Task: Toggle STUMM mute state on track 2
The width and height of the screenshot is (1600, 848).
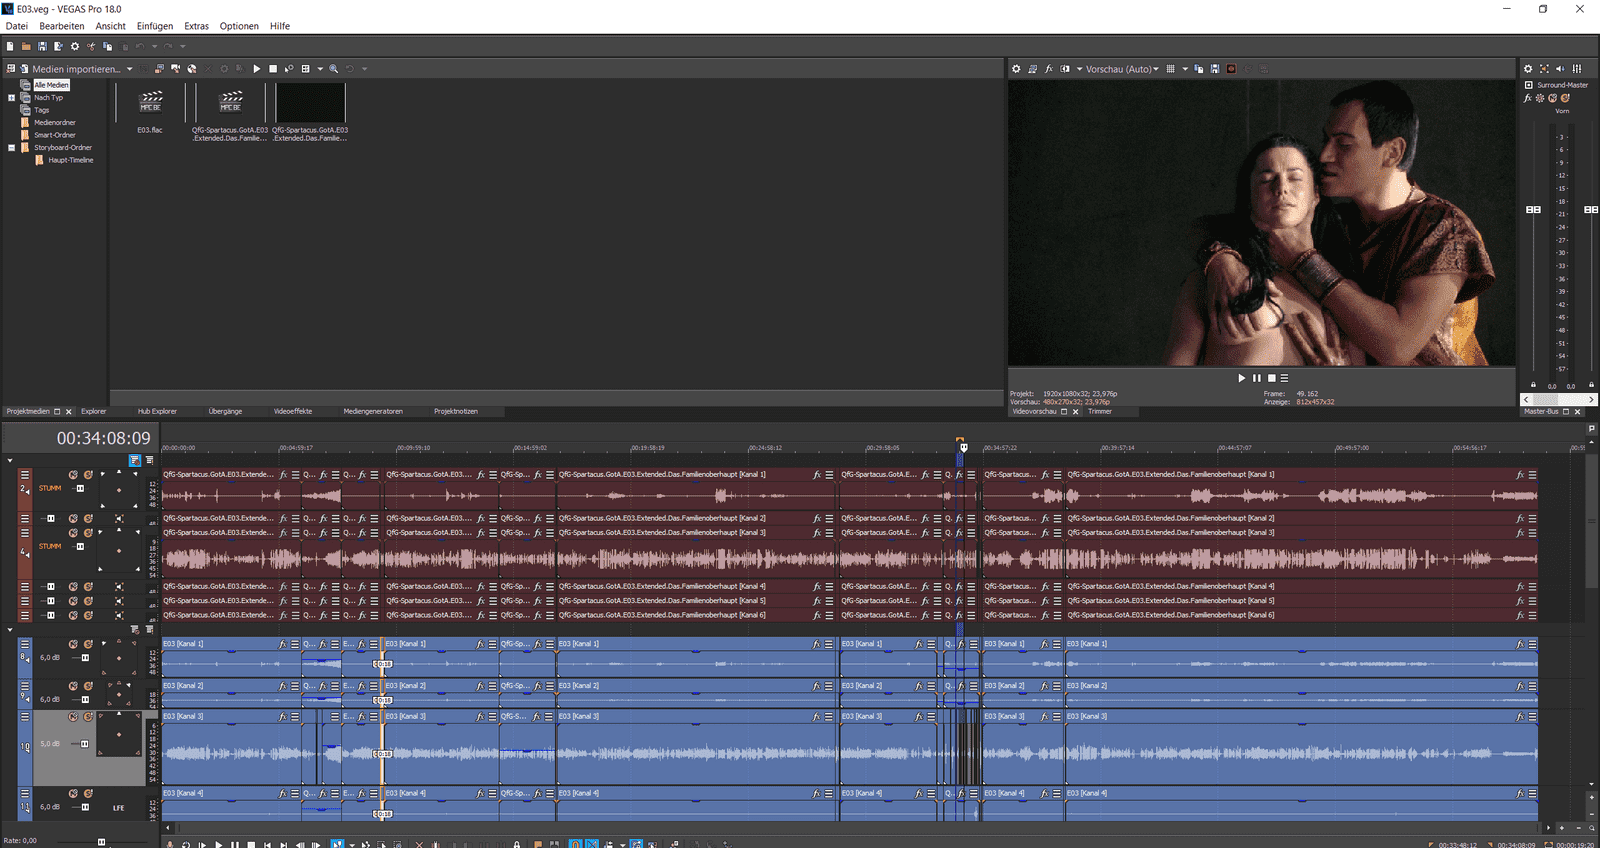Action: click(x=50, y=488)
